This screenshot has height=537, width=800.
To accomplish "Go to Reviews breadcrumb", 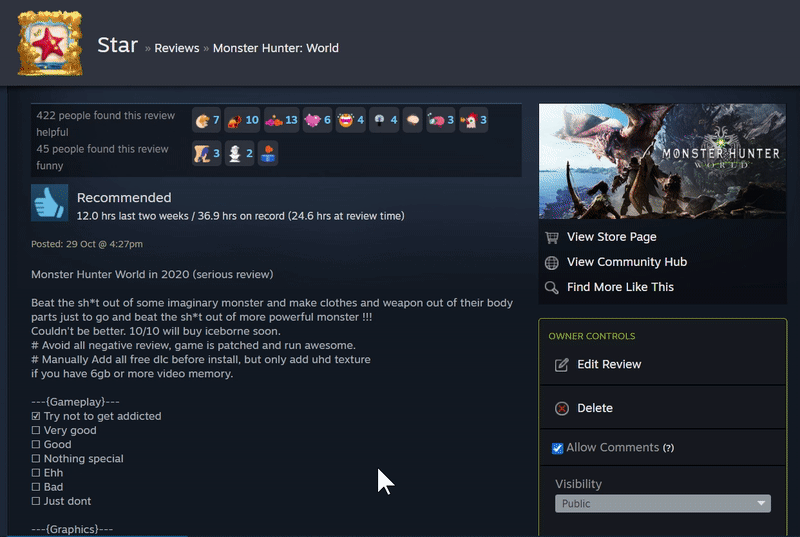I will pos(177,48).
